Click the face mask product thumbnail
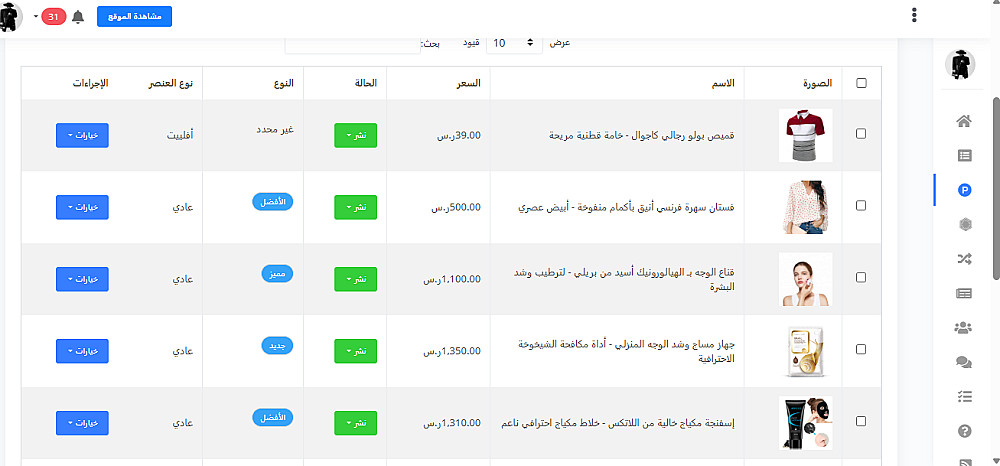Image resolution: width=1000 pixels, height=466 pixels. click(x=805, y=279)
